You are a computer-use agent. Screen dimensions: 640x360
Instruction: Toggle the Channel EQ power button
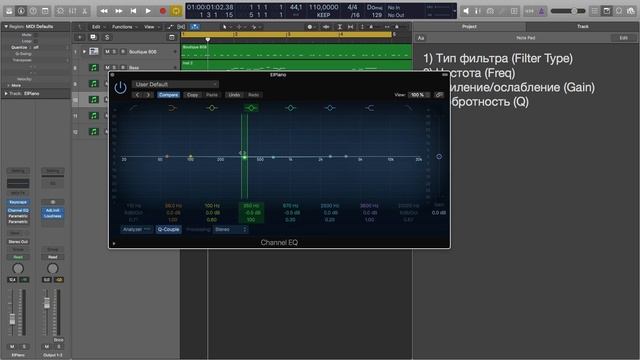[x=120, y=87]
